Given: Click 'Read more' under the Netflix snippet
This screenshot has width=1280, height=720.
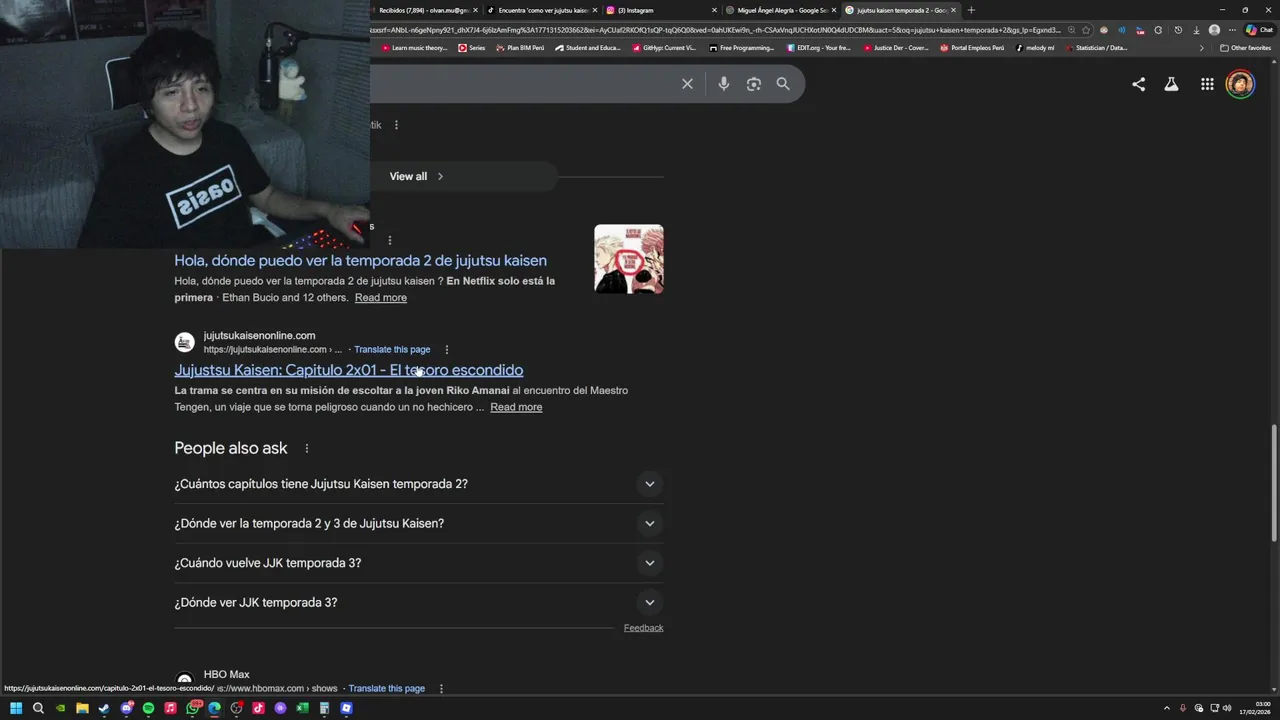Looking at the screenshot, I should [x=380, y=298].
